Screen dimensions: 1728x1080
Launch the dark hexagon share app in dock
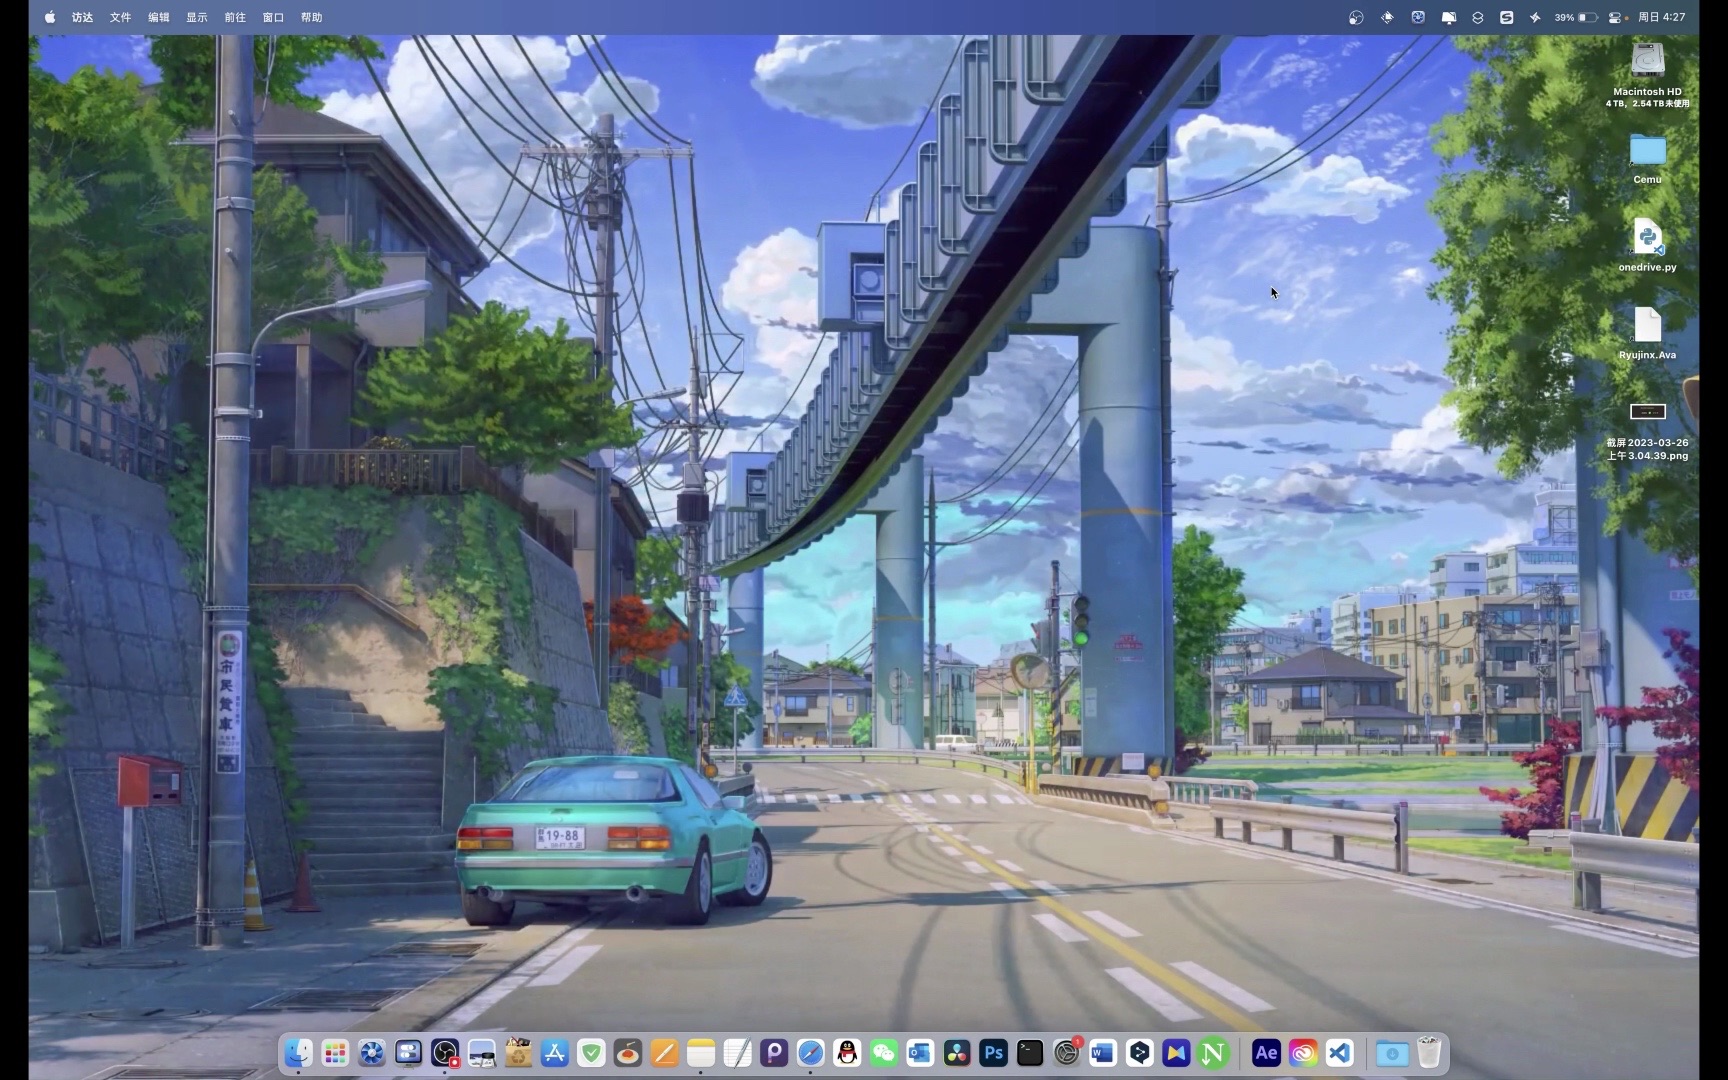coord(1140,1053)
